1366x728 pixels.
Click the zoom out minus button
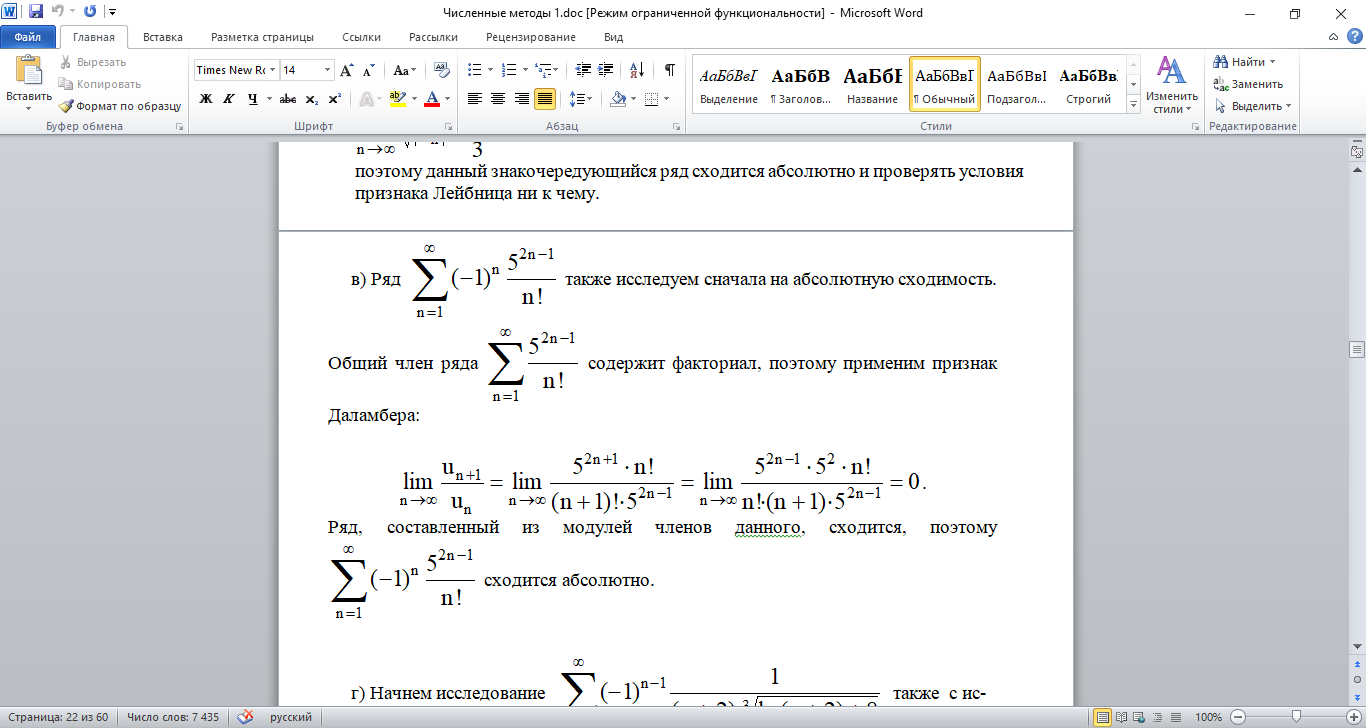click(1238, 717)
